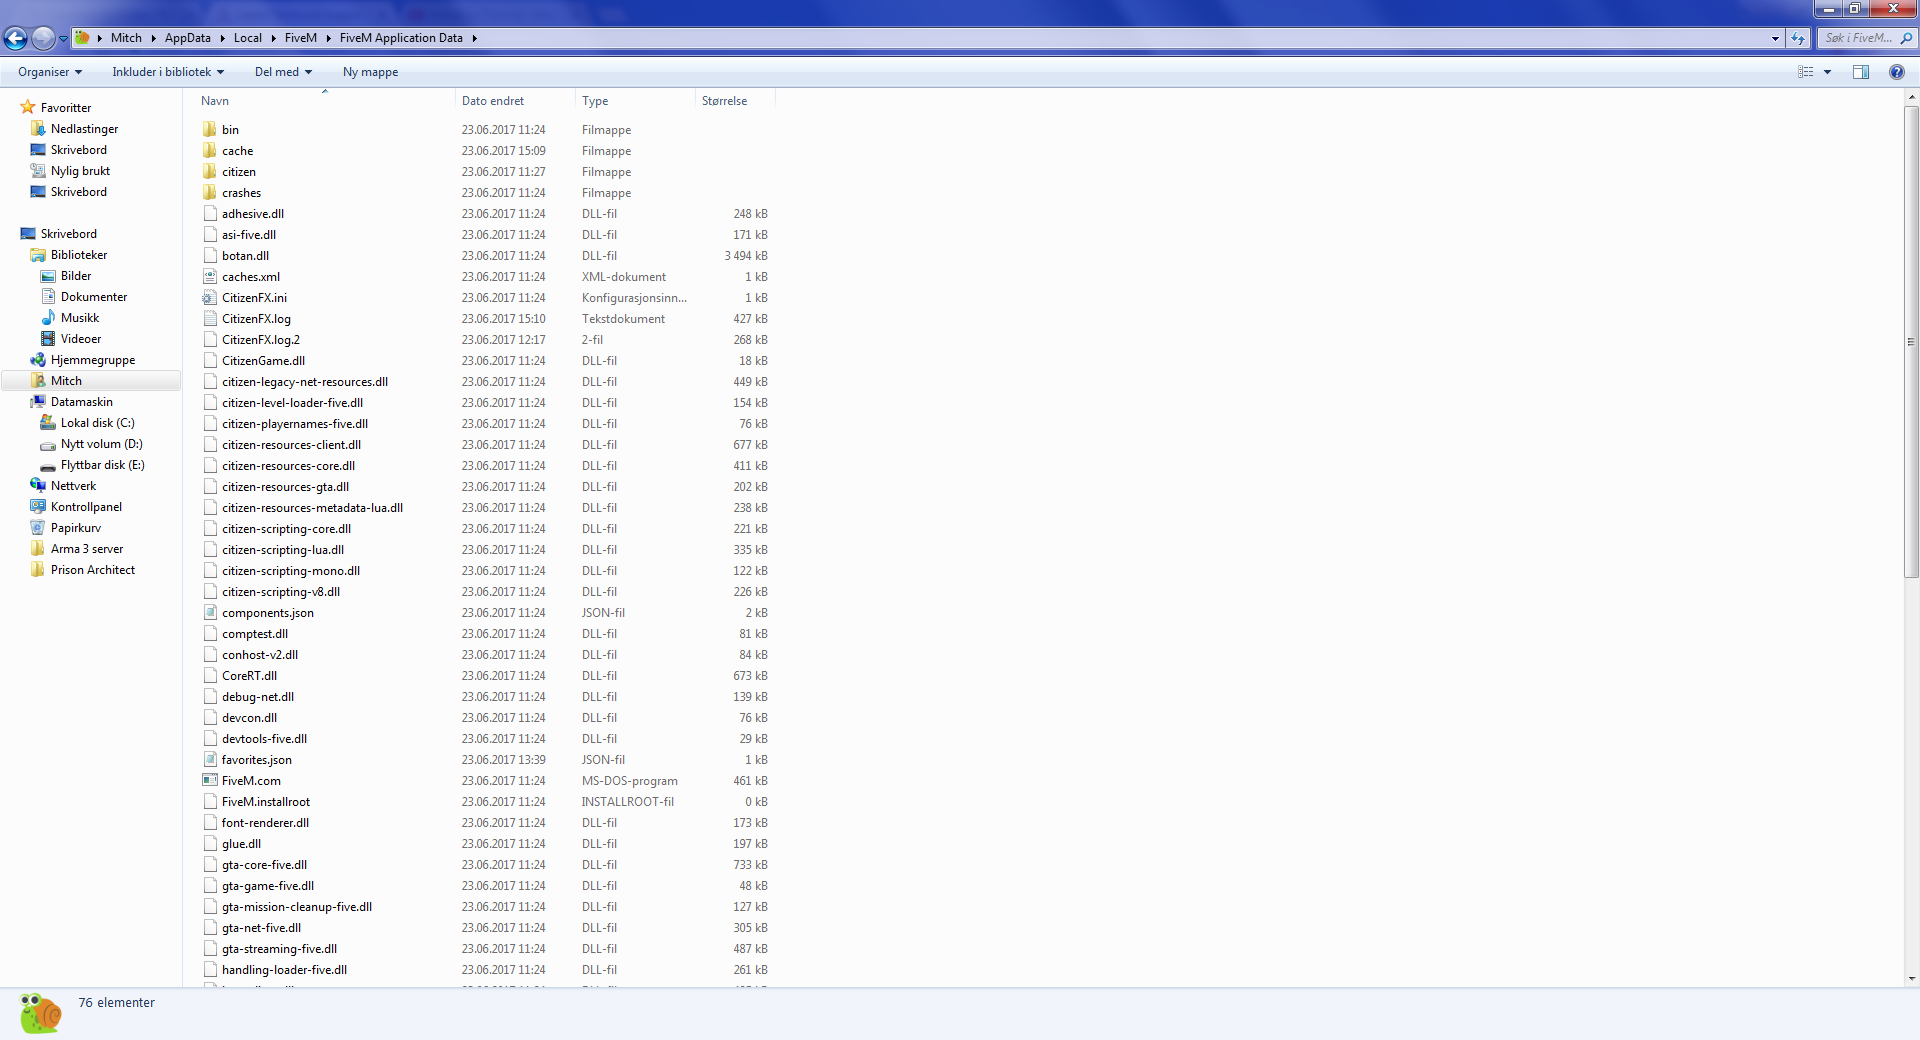
Task: Click the scrollbar down arrow
Action: (x=1911, y=979)
